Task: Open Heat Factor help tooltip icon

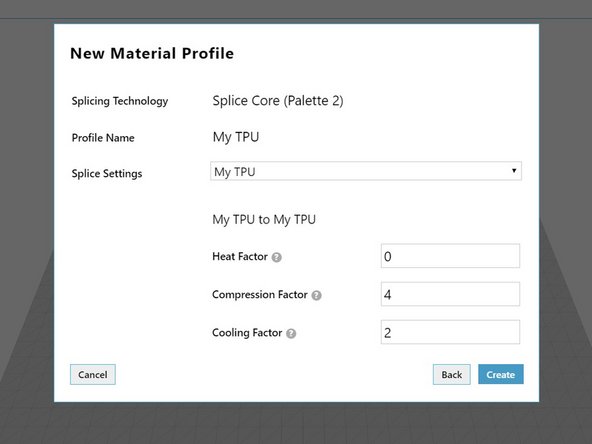Action: [277, 257]
